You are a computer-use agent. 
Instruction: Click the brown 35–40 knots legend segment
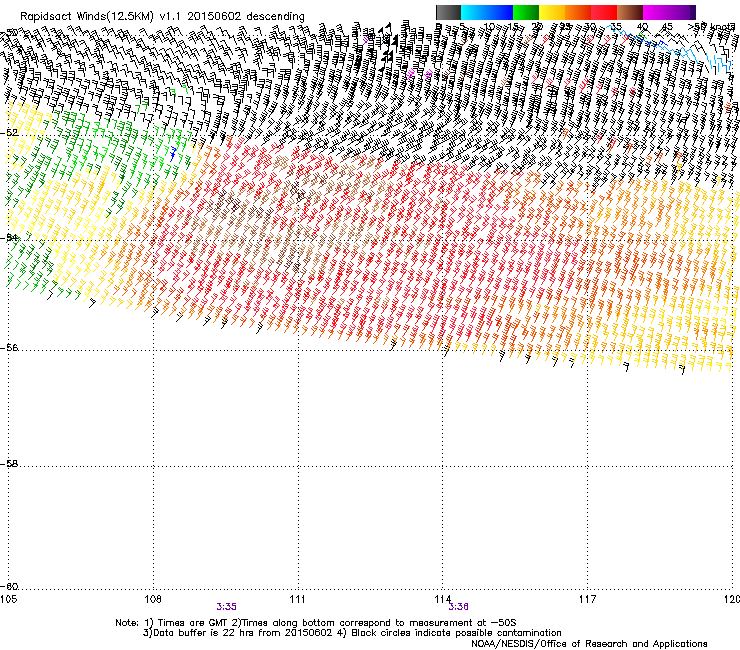coord(630,12)
